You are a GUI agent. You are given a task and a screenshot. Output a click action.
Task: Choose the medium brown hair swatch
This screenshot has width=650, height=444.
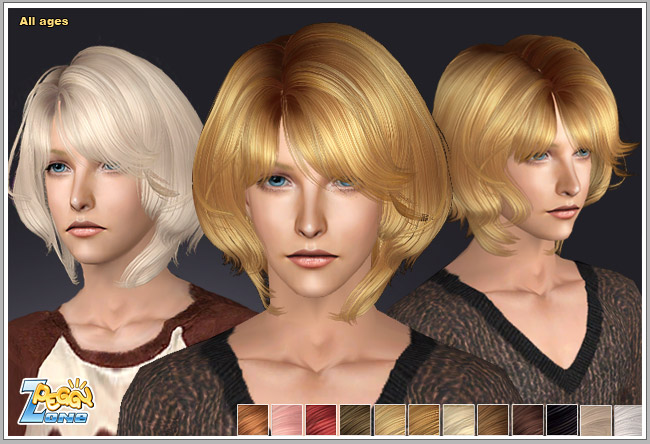click(x=493, y=420)
